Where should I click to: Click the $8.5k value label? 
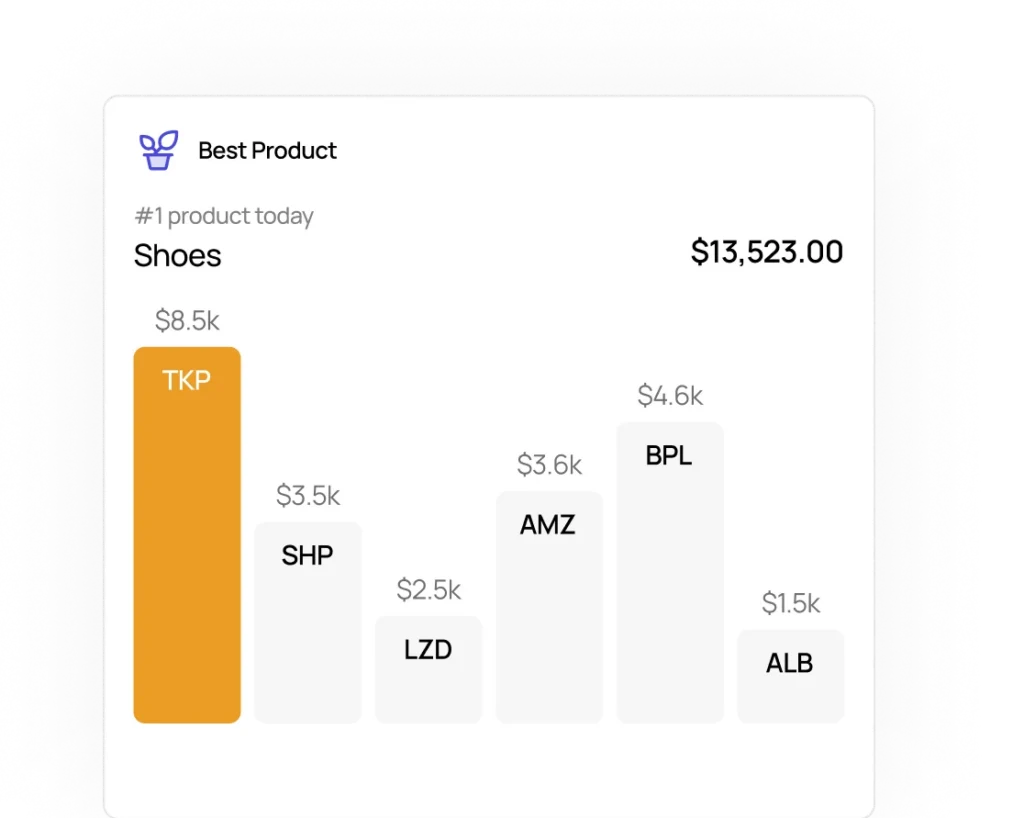point(187,321)
